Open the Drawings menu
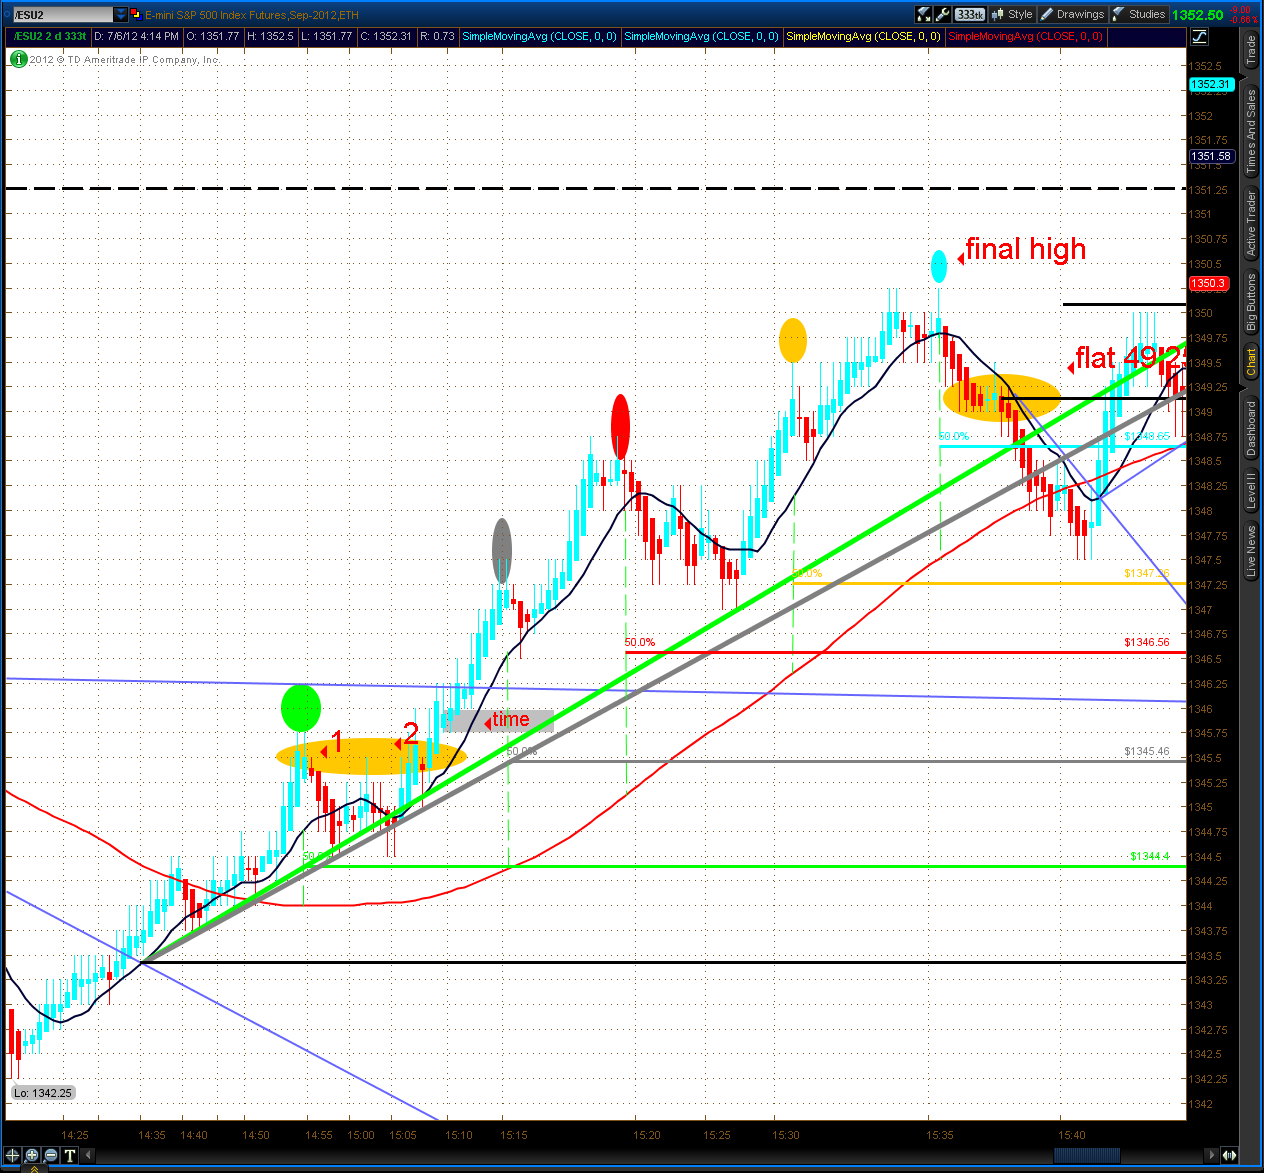1264x1173 pixels. pyautogui.click(x=1072, y=14)
